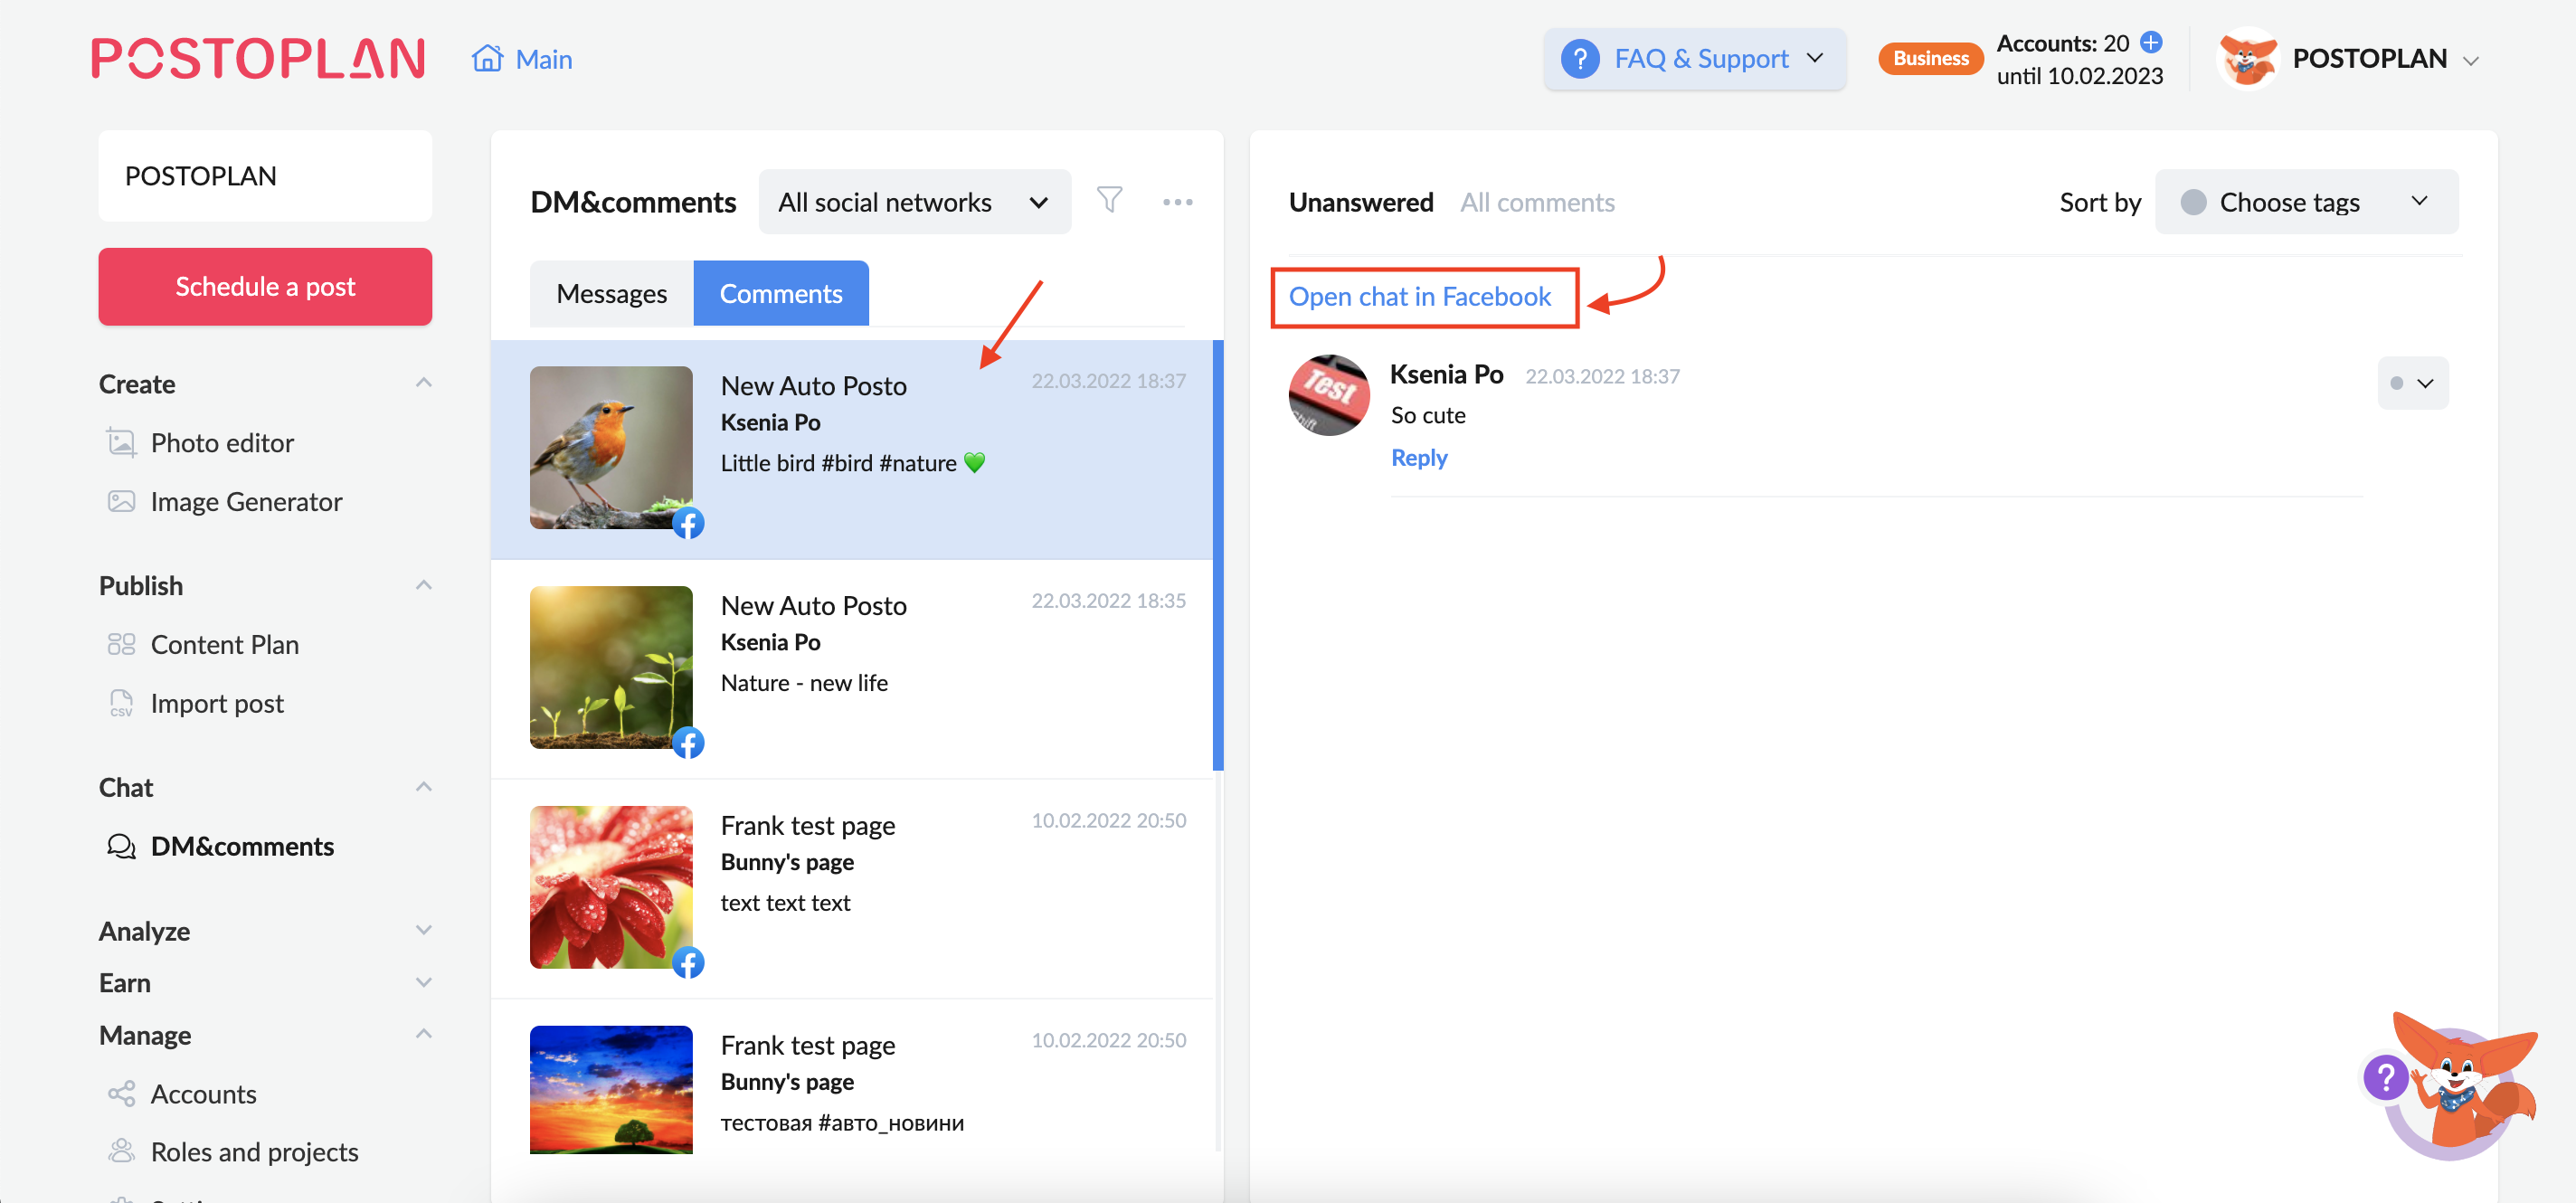Click the Facebook badge on the seedlings post
Image resolution: width=2576 pixels, height=1203 pixels.
click(x=687, y=742)
